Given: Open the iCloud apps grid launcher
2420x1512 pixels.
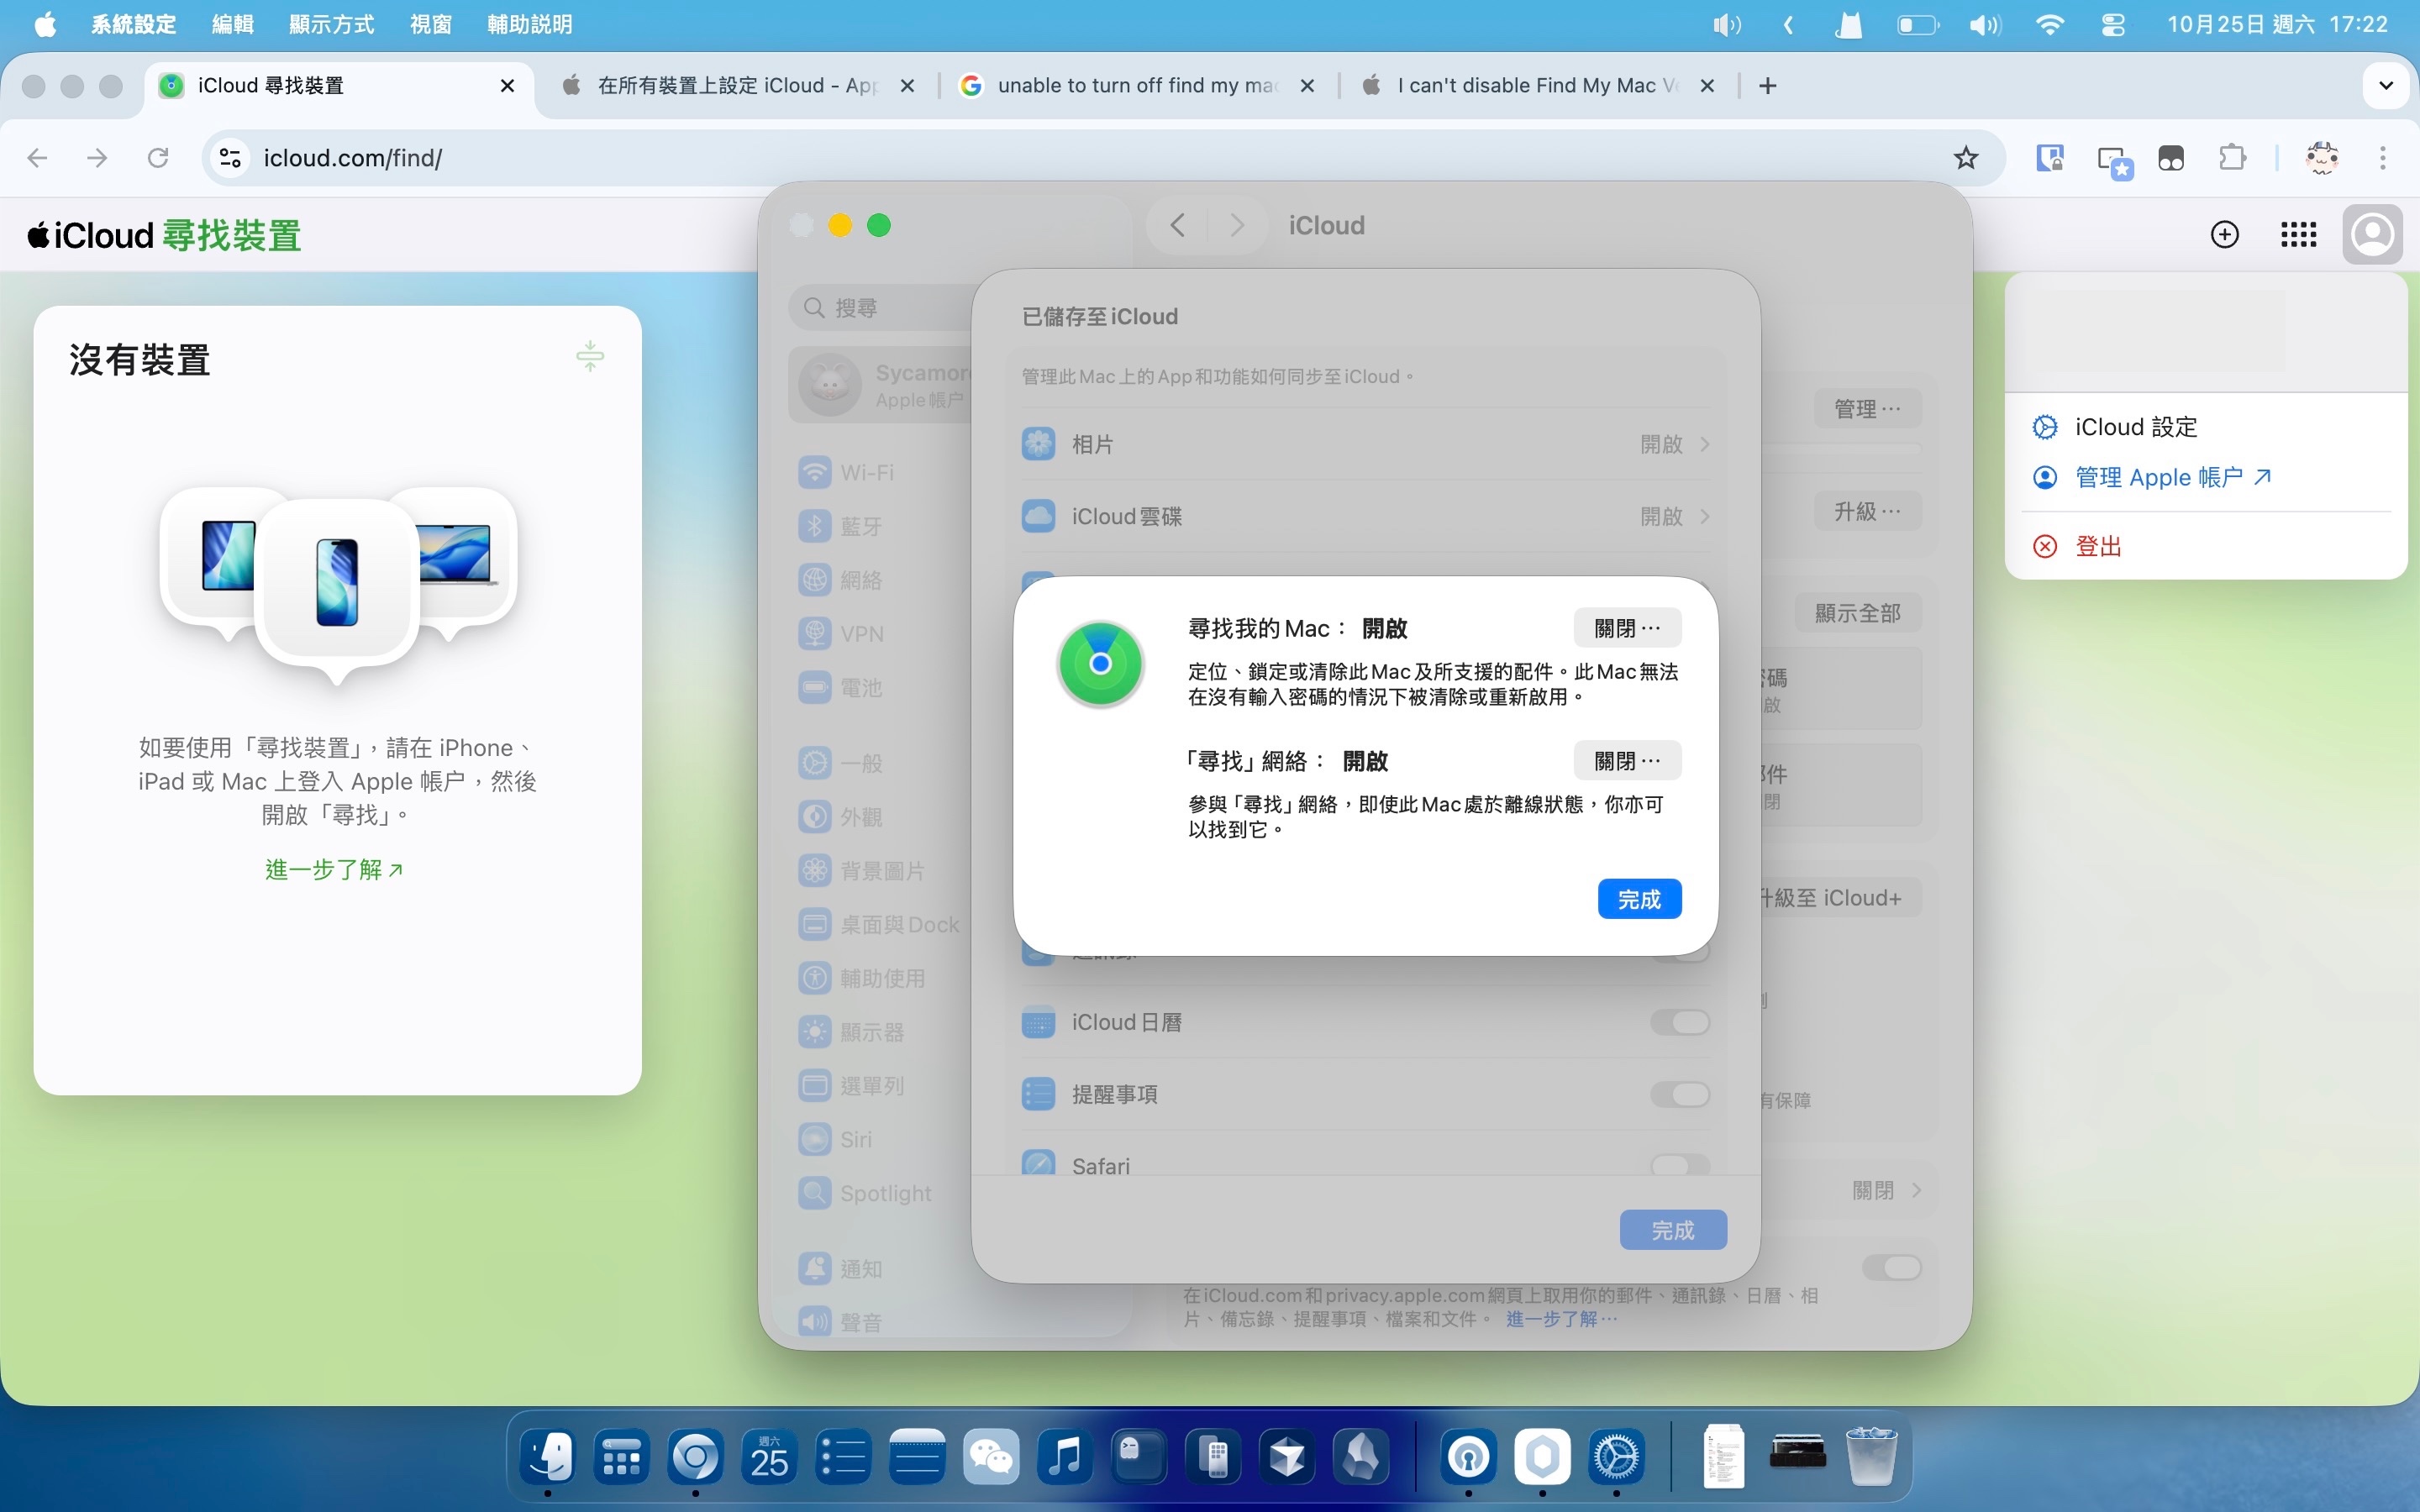Looking at the screenshot, I should click(2298, 235).
